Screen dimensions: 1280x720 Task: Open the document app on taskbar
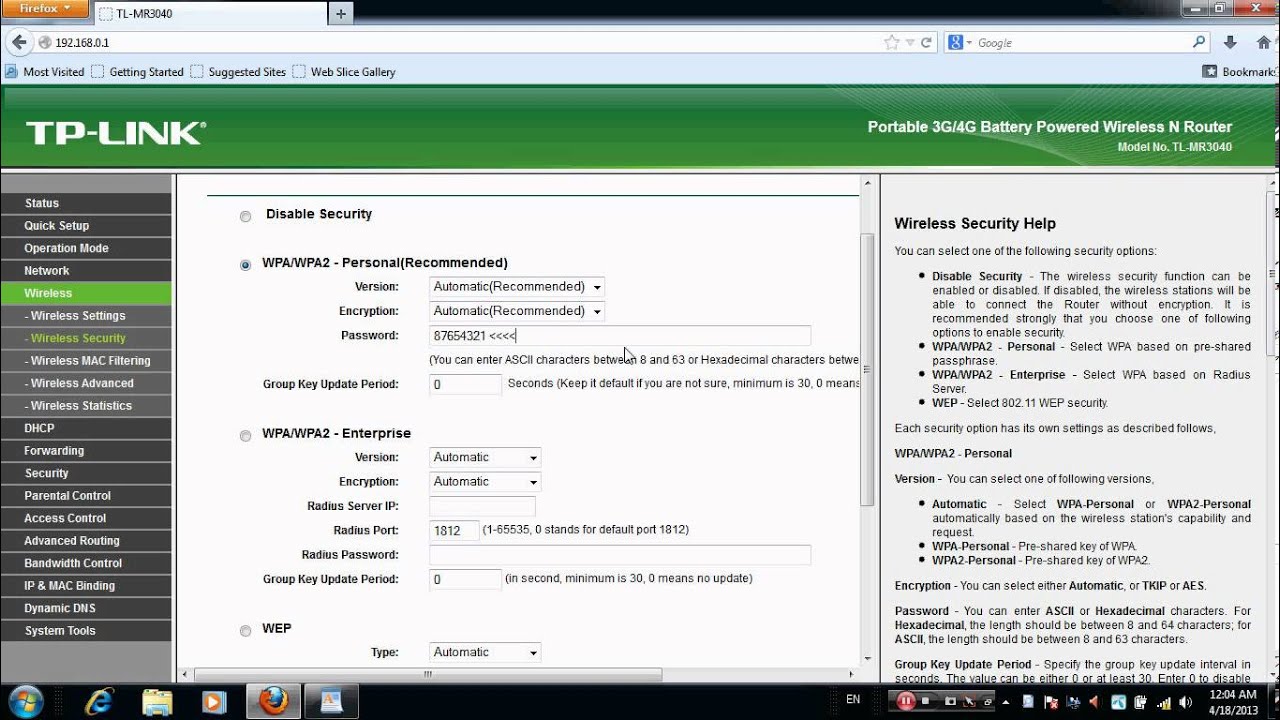(x=329, y=701)
